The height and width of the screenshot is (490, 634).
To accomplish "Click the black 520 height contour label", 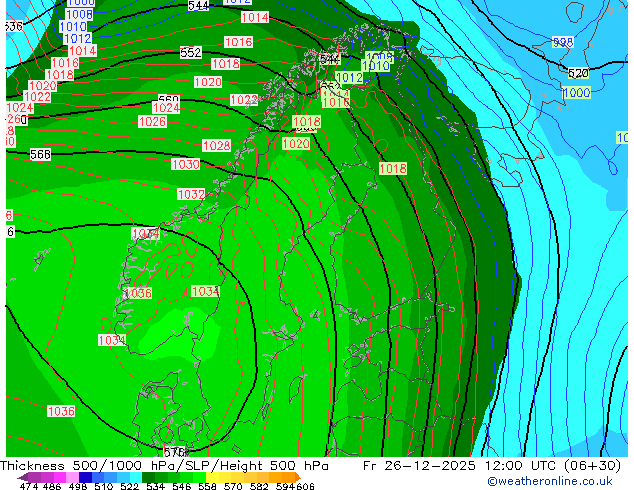I will pyautogui.click(x=578, y=73).
